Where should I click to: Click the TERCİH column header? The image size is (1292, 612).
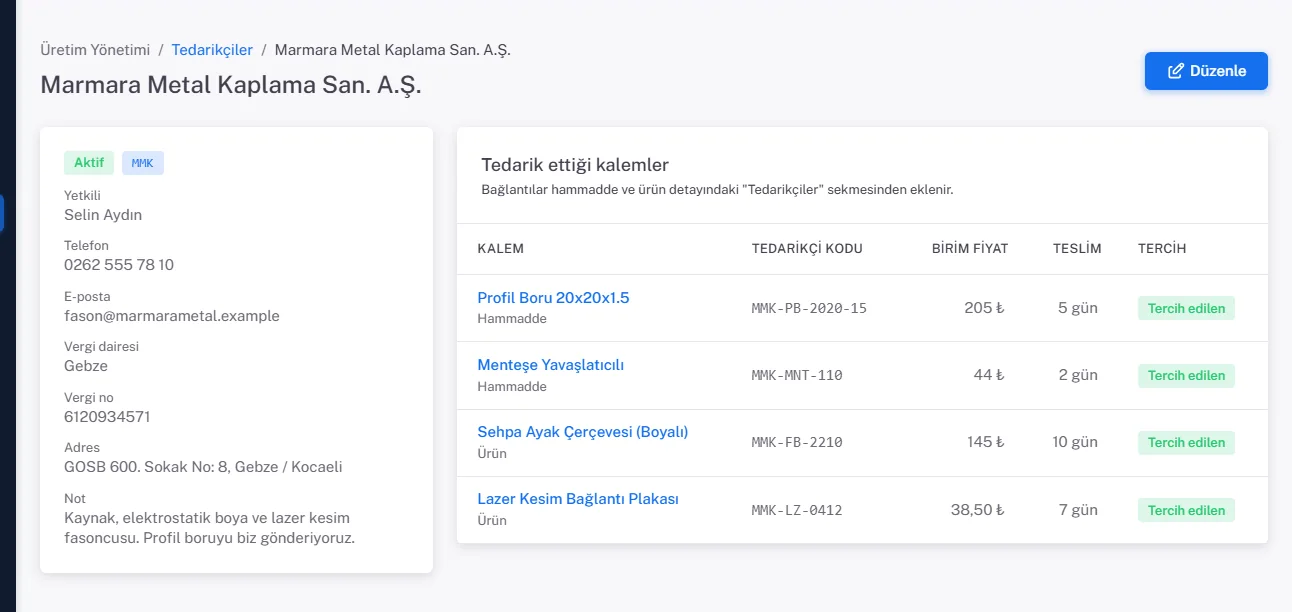(1162, 249)
